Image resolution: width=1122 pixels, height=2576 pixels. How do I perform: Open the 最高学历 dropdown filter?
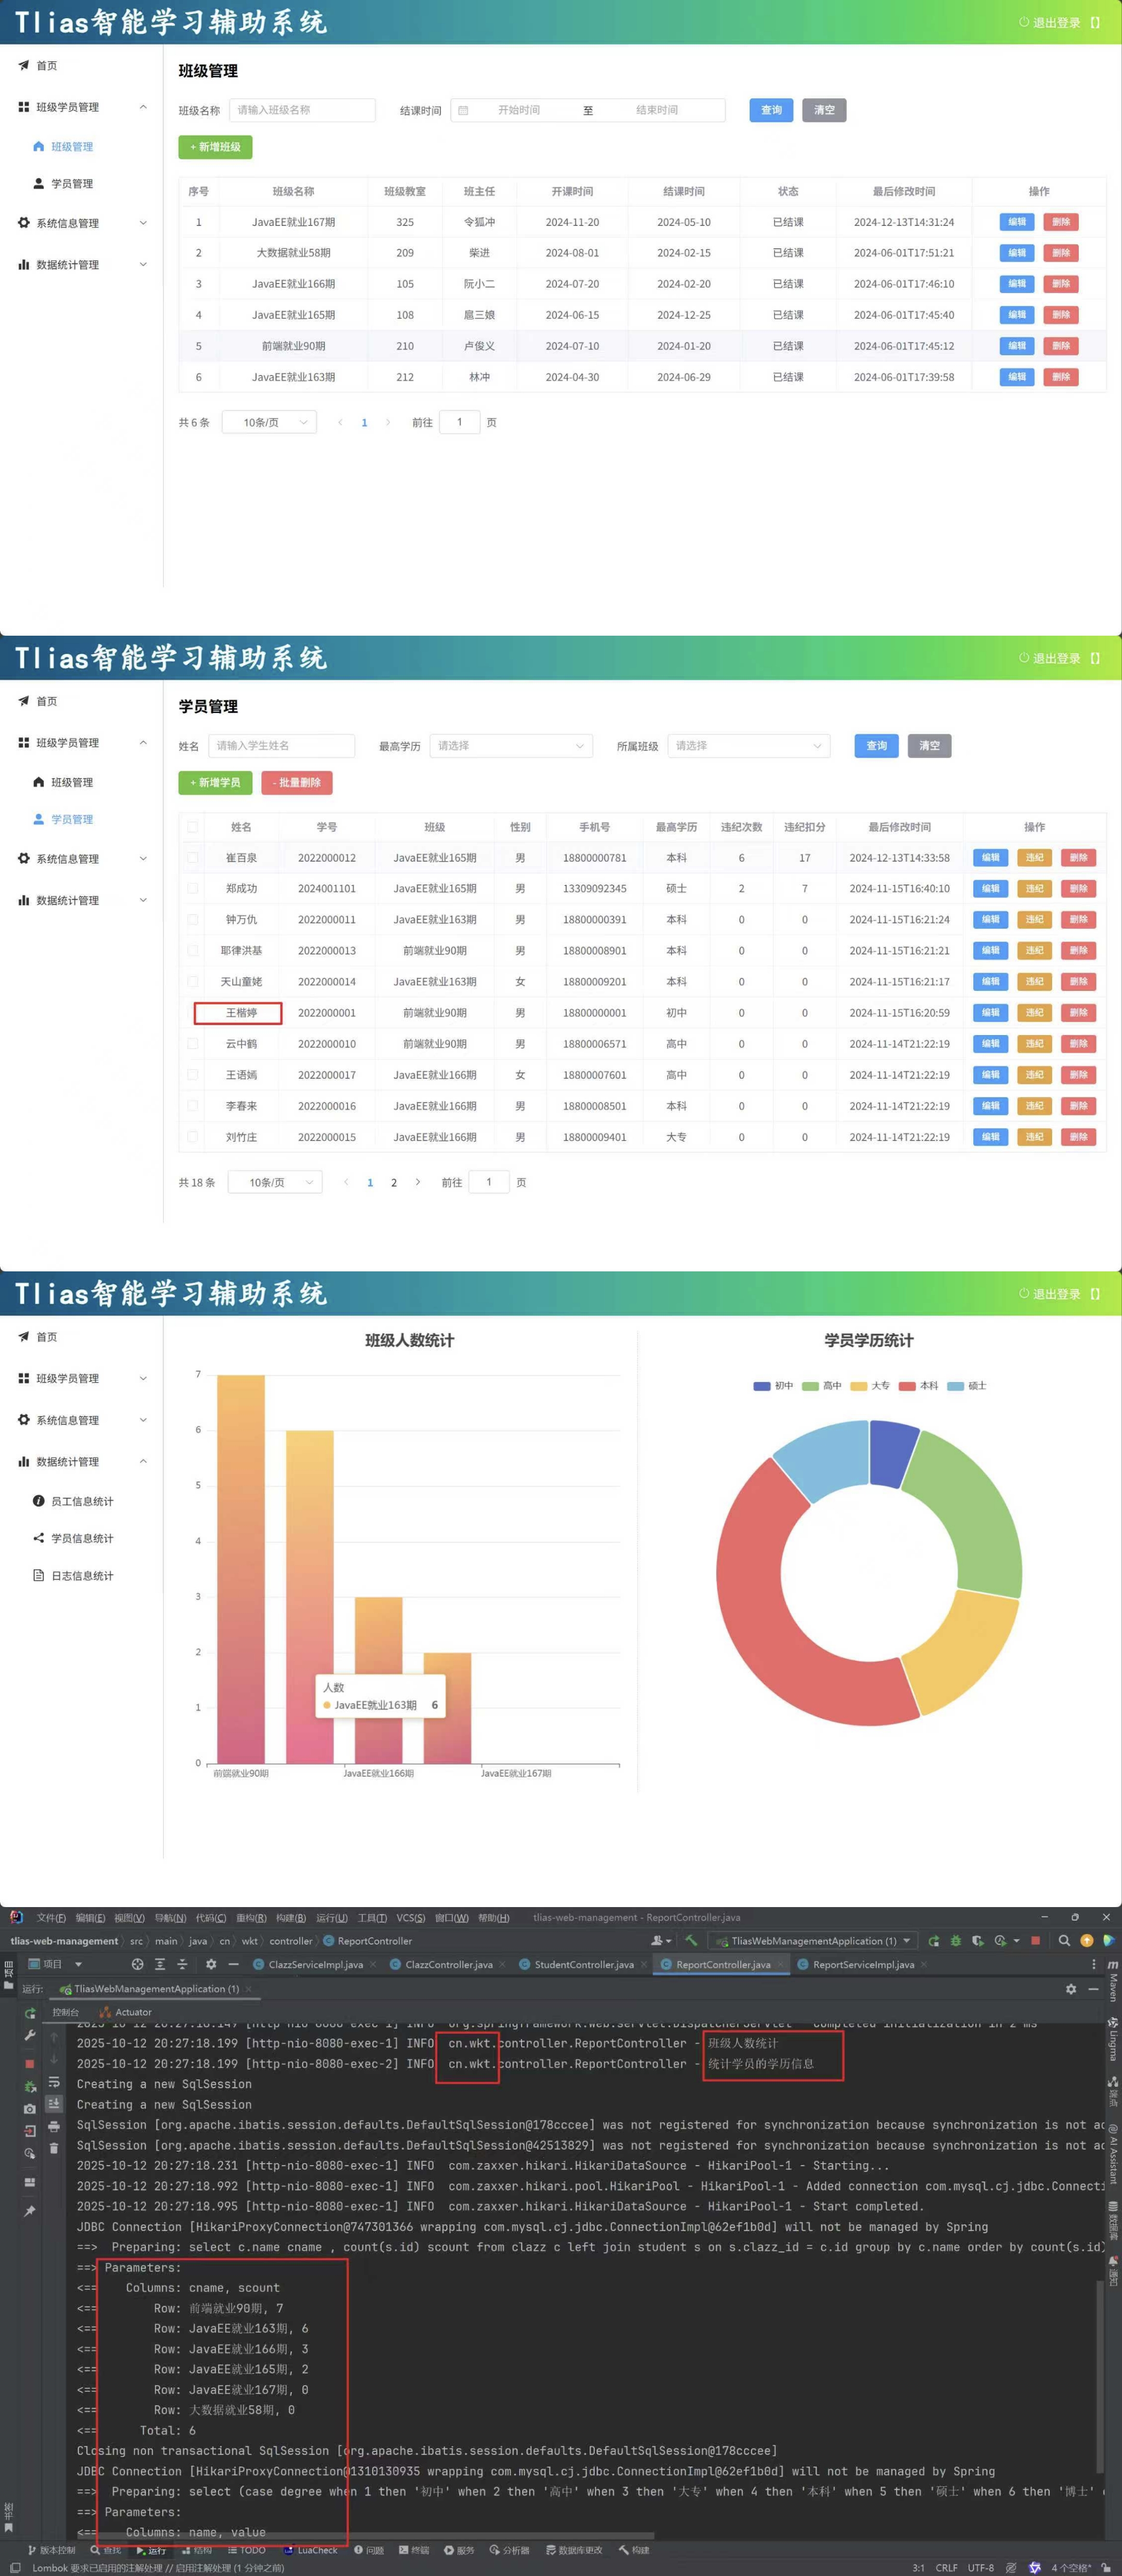click(510, 746)
